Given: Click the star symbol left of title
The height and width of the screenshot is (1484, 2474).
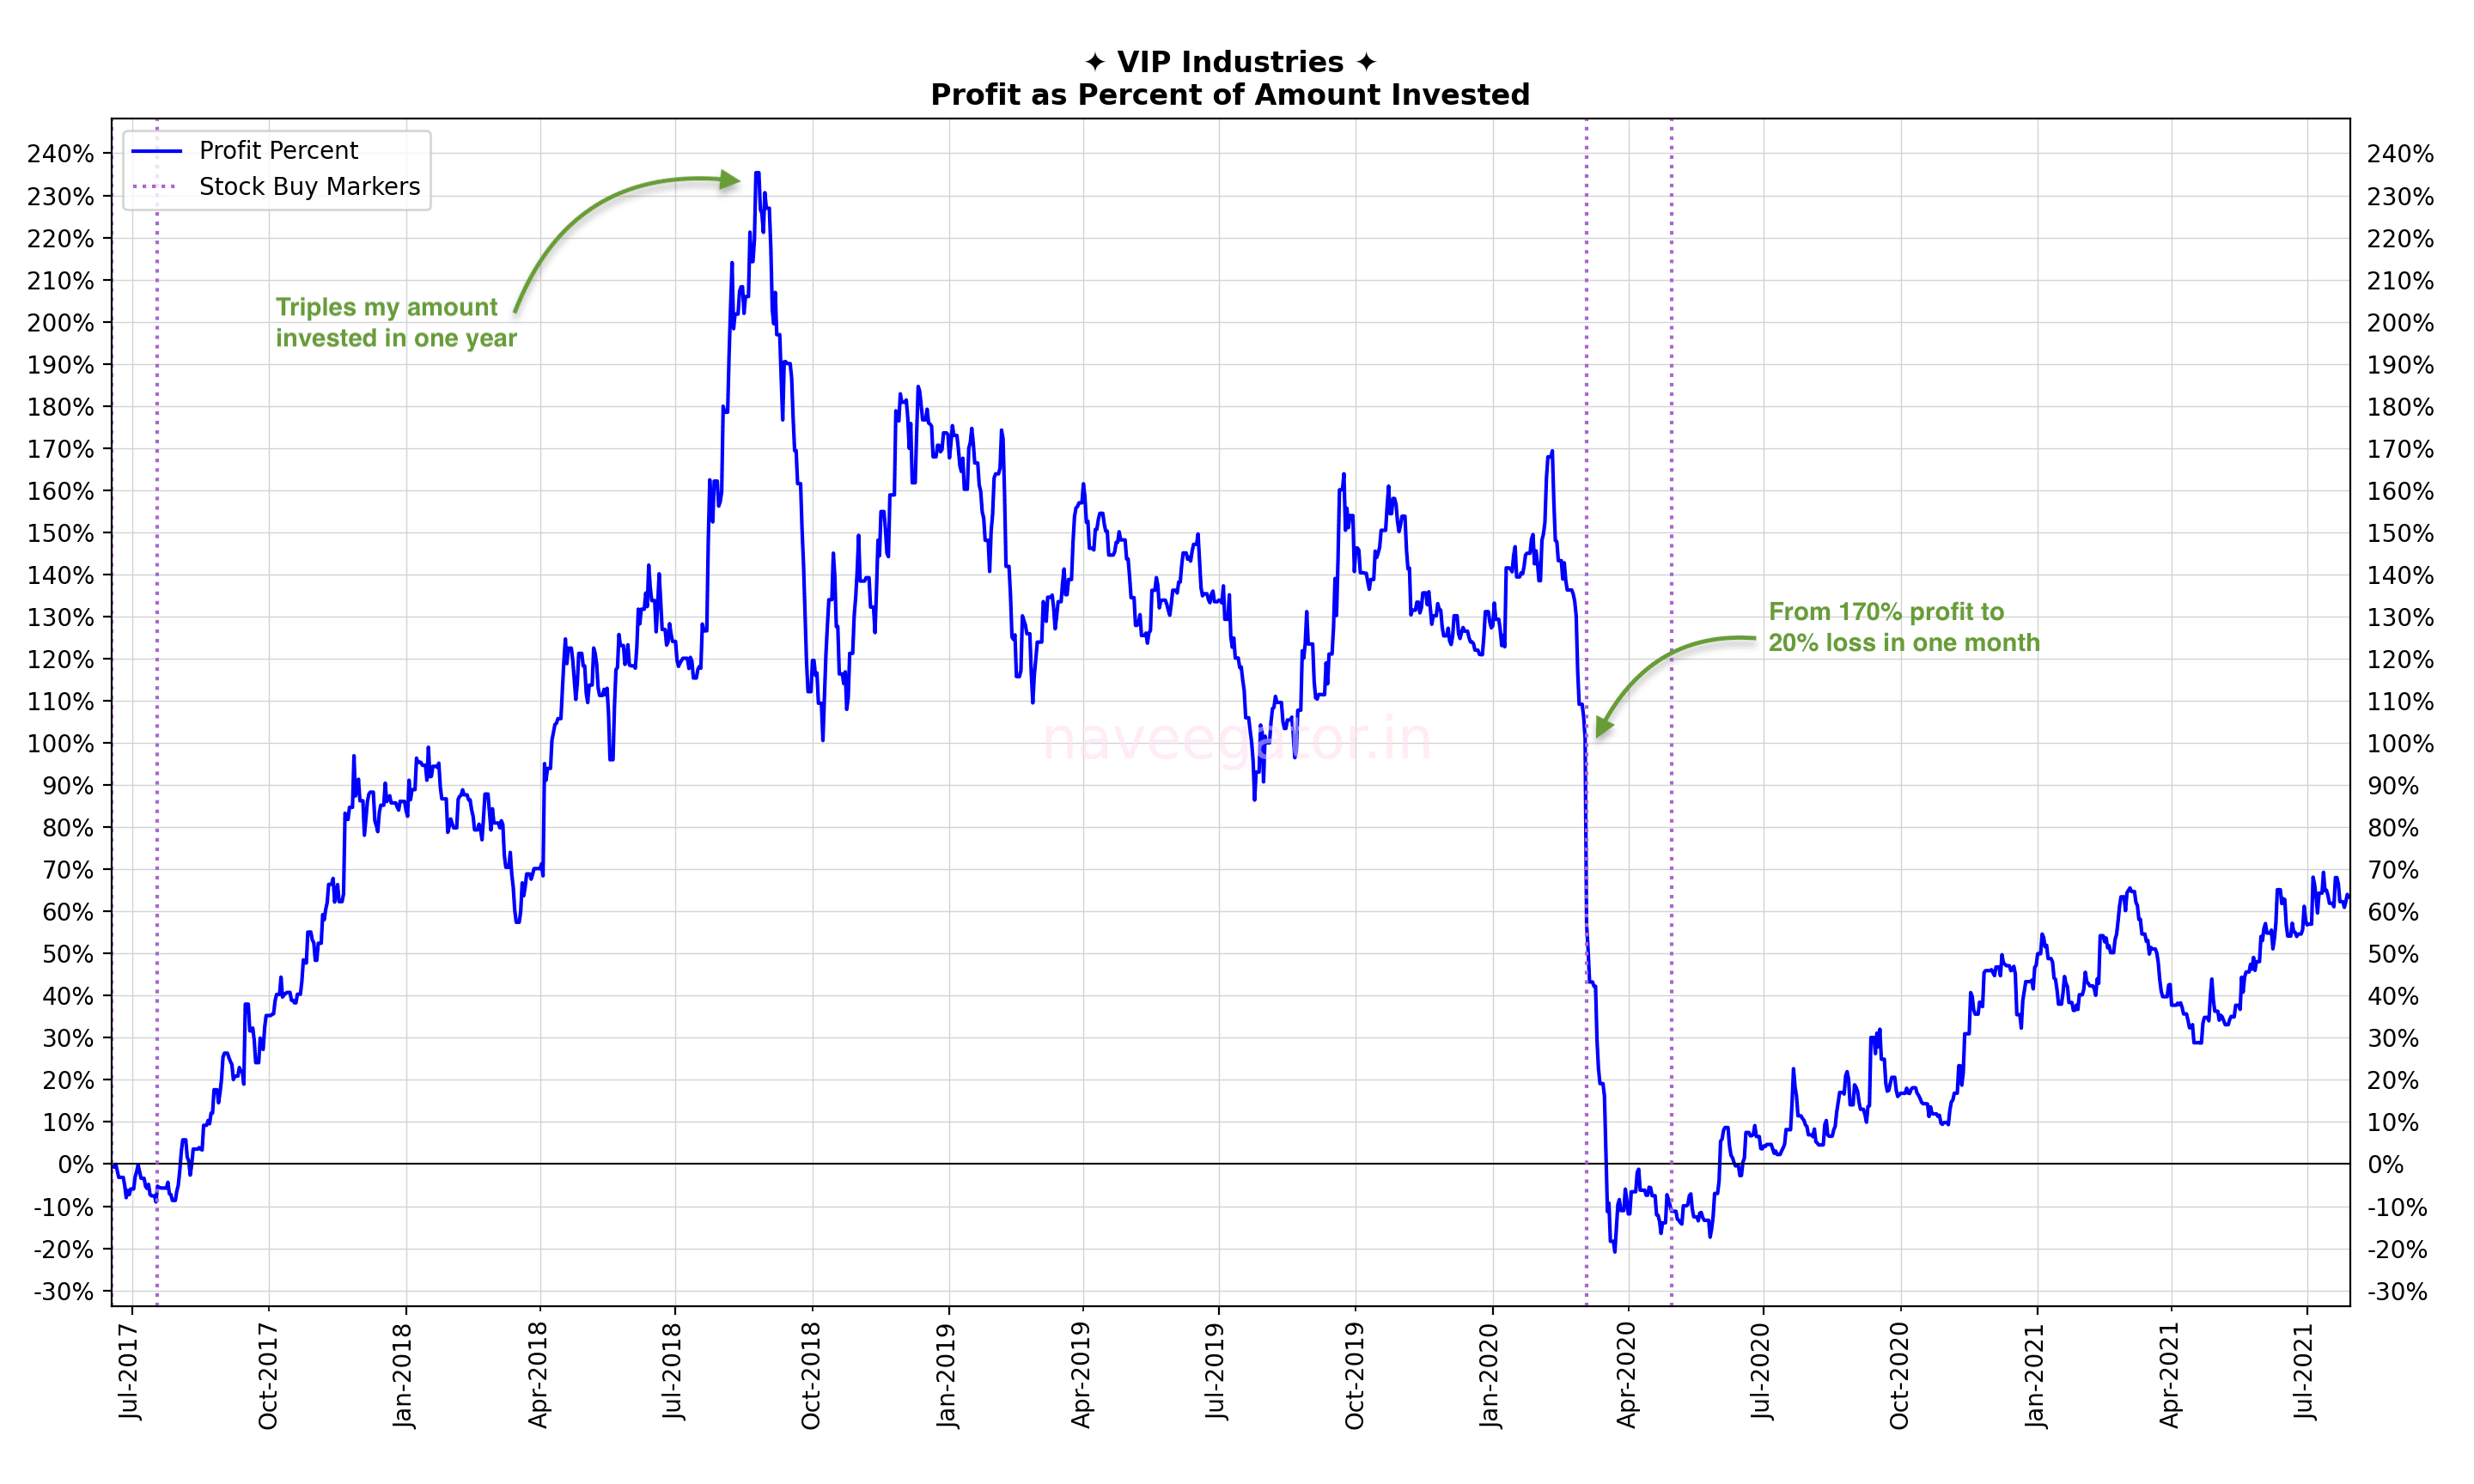Looking at the screenshot, I should pos(1095,63).
